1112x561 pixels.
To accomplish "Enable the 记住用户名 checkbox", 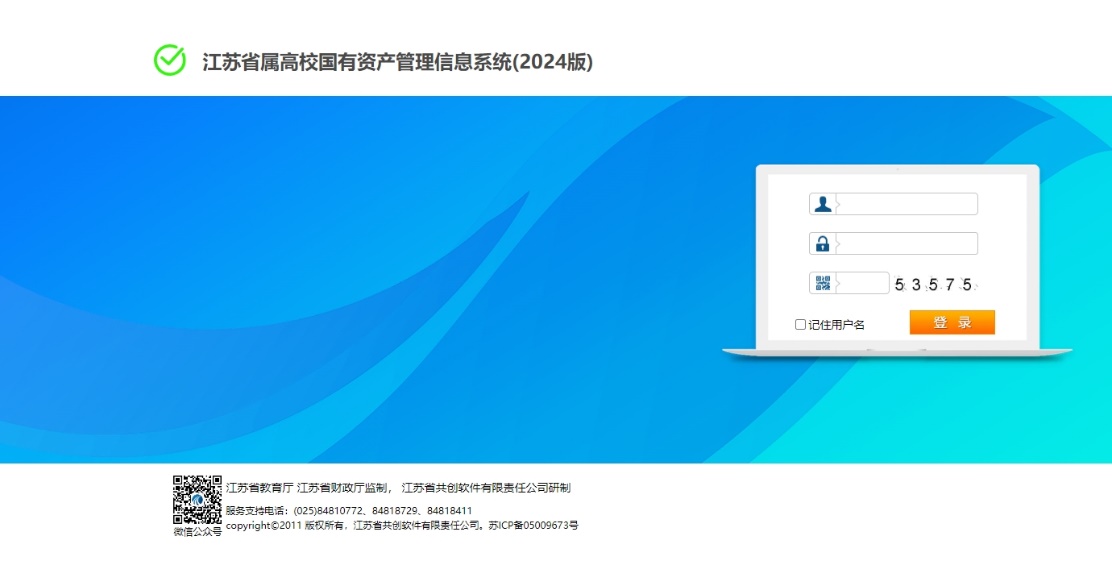I will 800,324.
